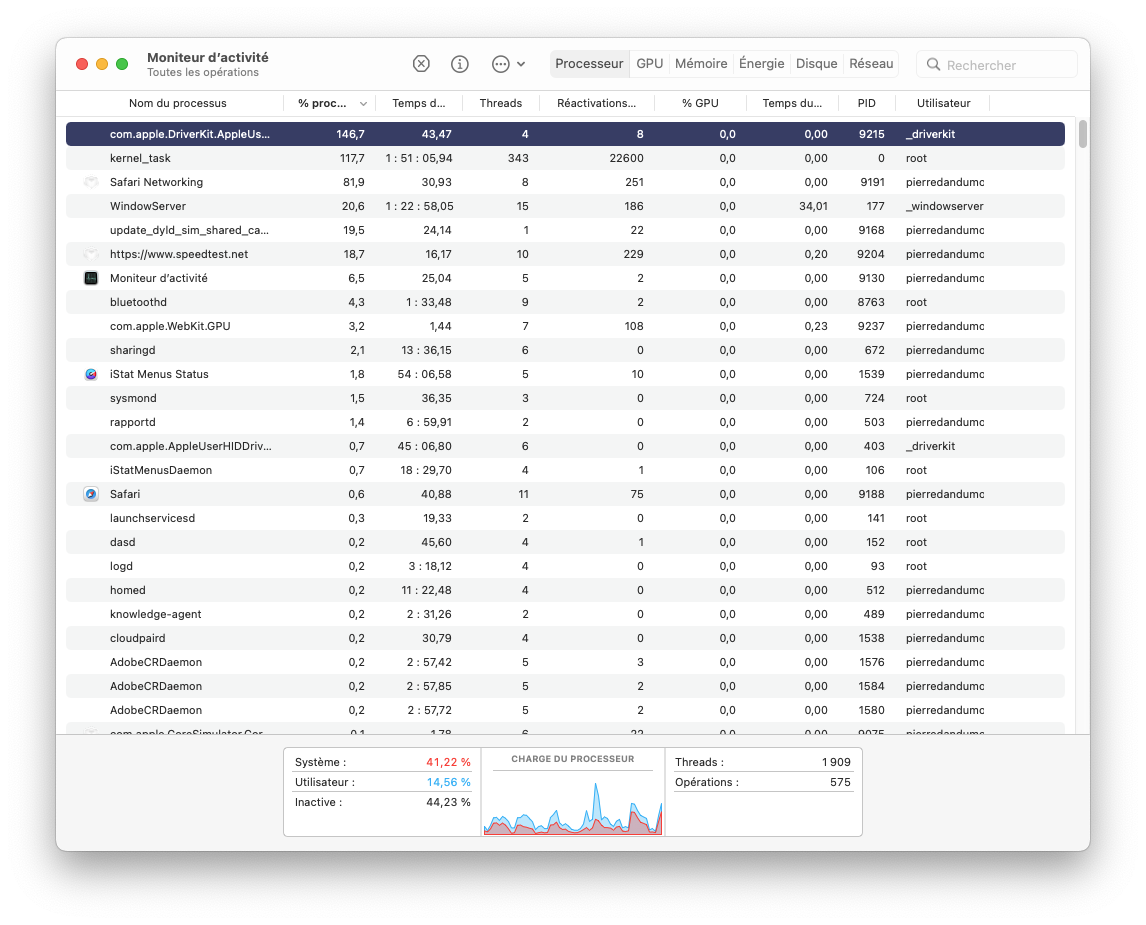
Task: Select the Safari process row
Action: [x=565, y=495]
